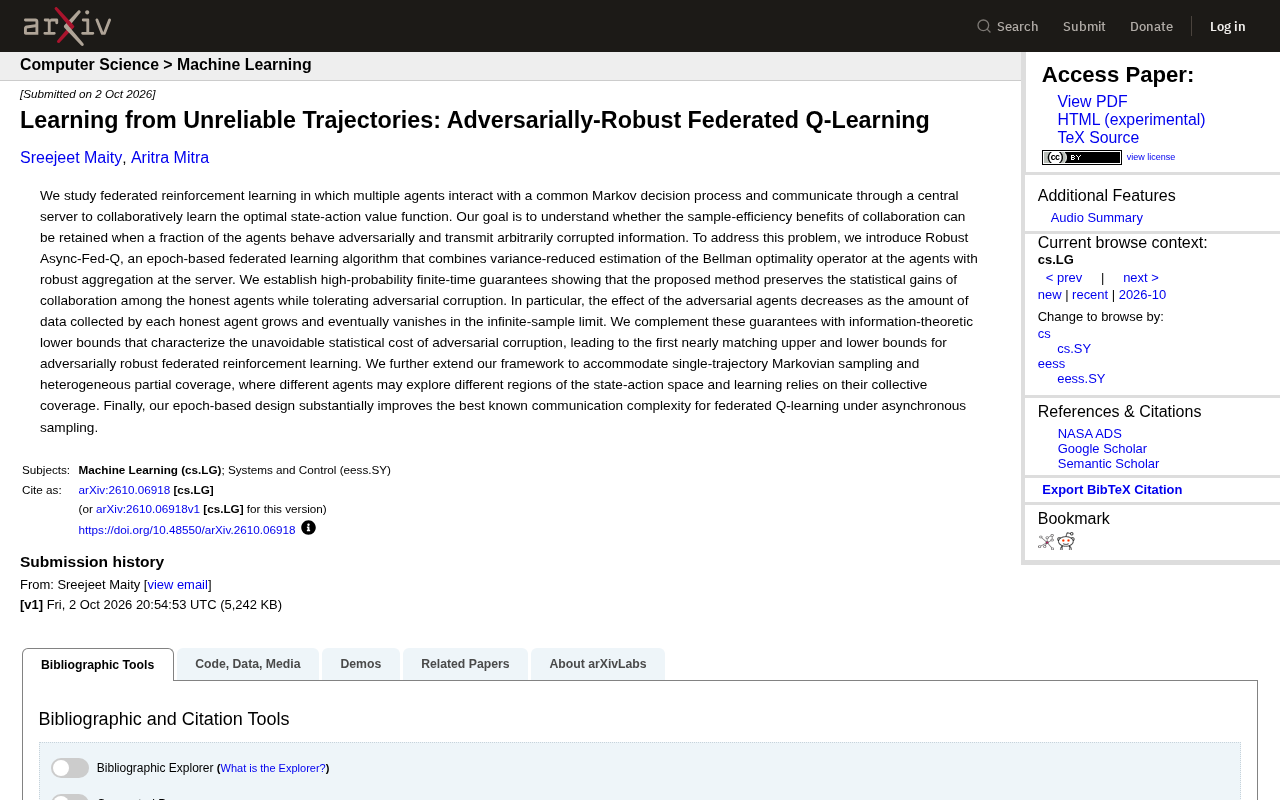Image resolution: width=1280 pixels, height=800 pixels.
Task: Open the Demos tab
Action: click(361, 664)
